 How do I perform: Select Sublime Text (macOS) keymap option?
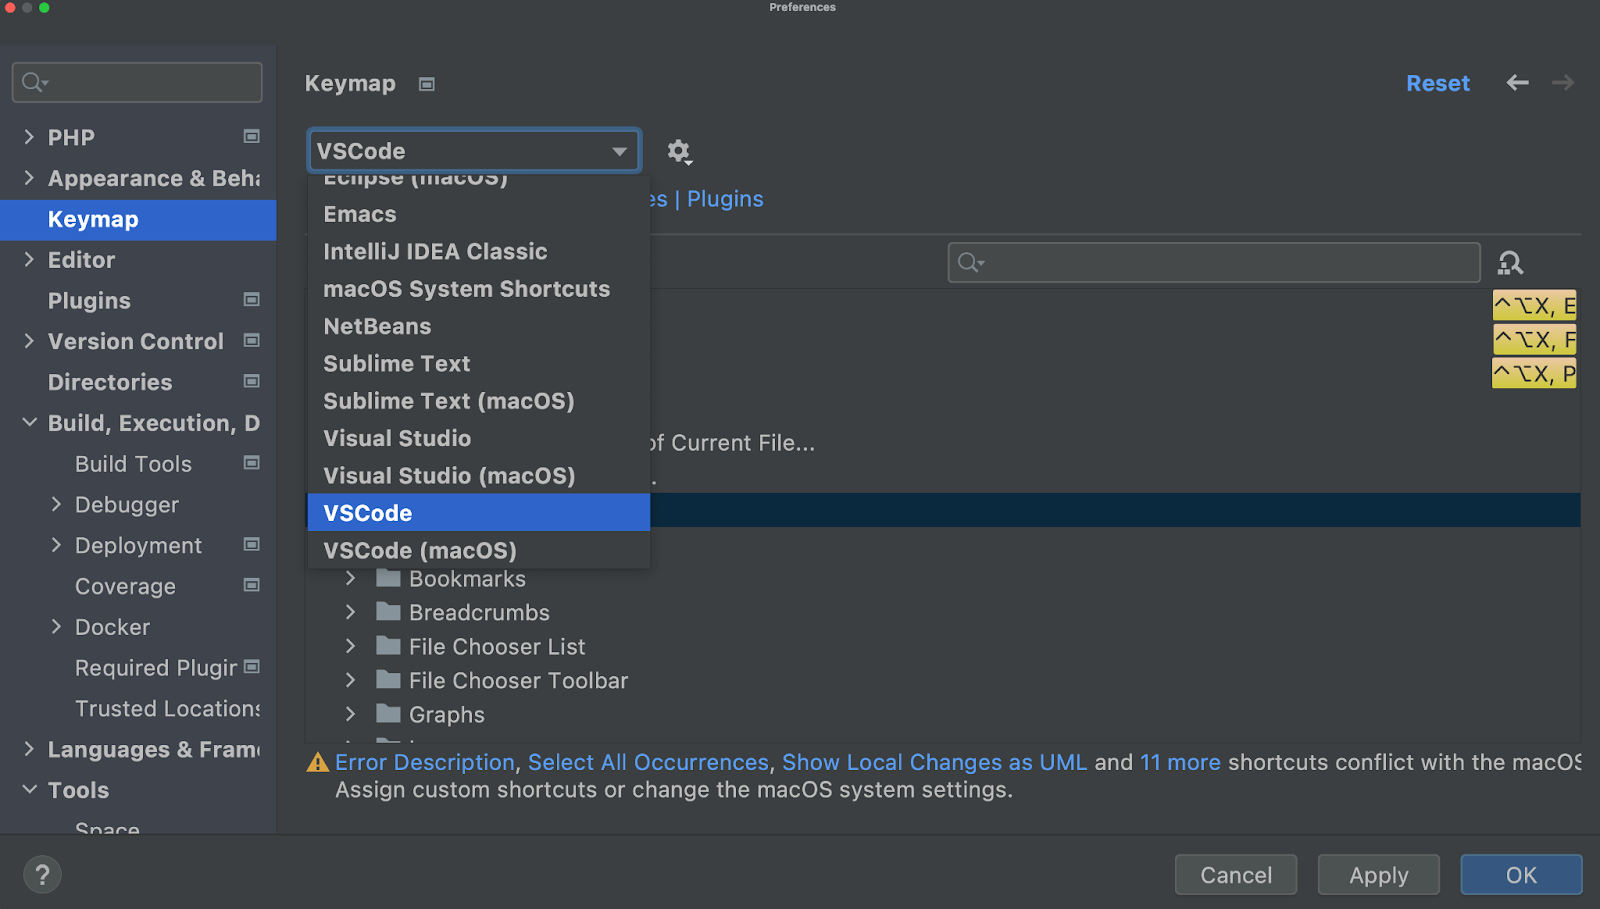click(448, 401)
